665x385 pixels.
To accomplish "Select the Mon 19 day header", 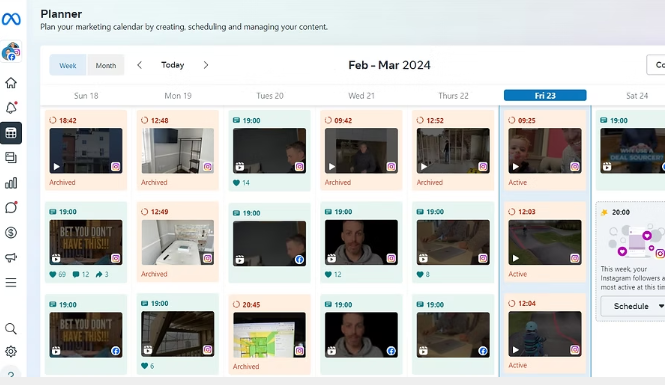I will coord(178,96).
